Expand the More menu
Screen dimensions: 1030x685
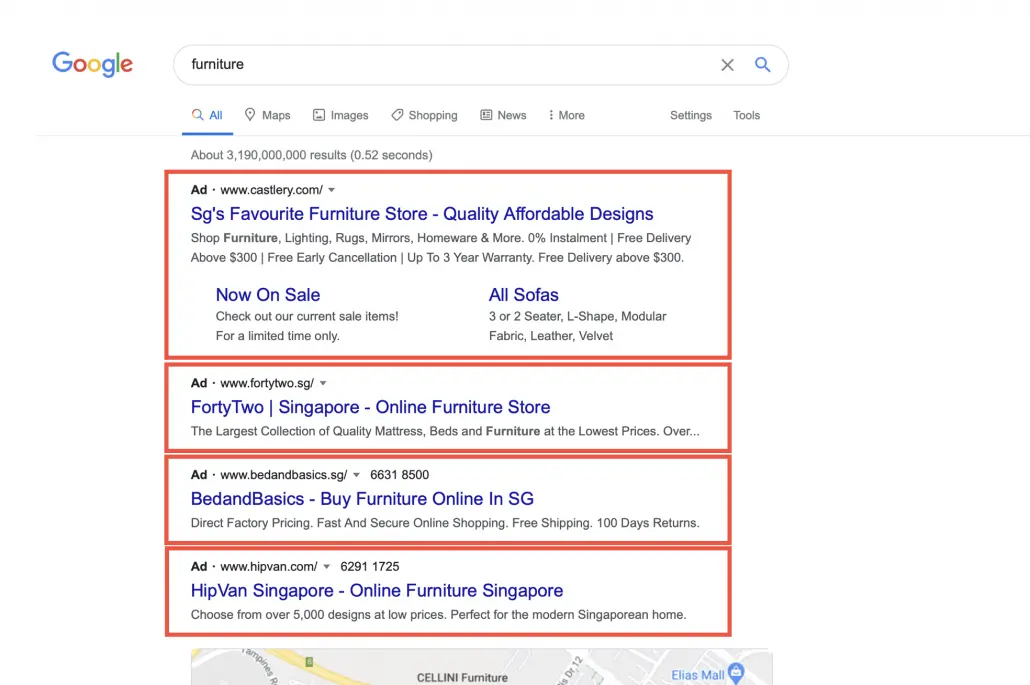click(x=566, y=116)
